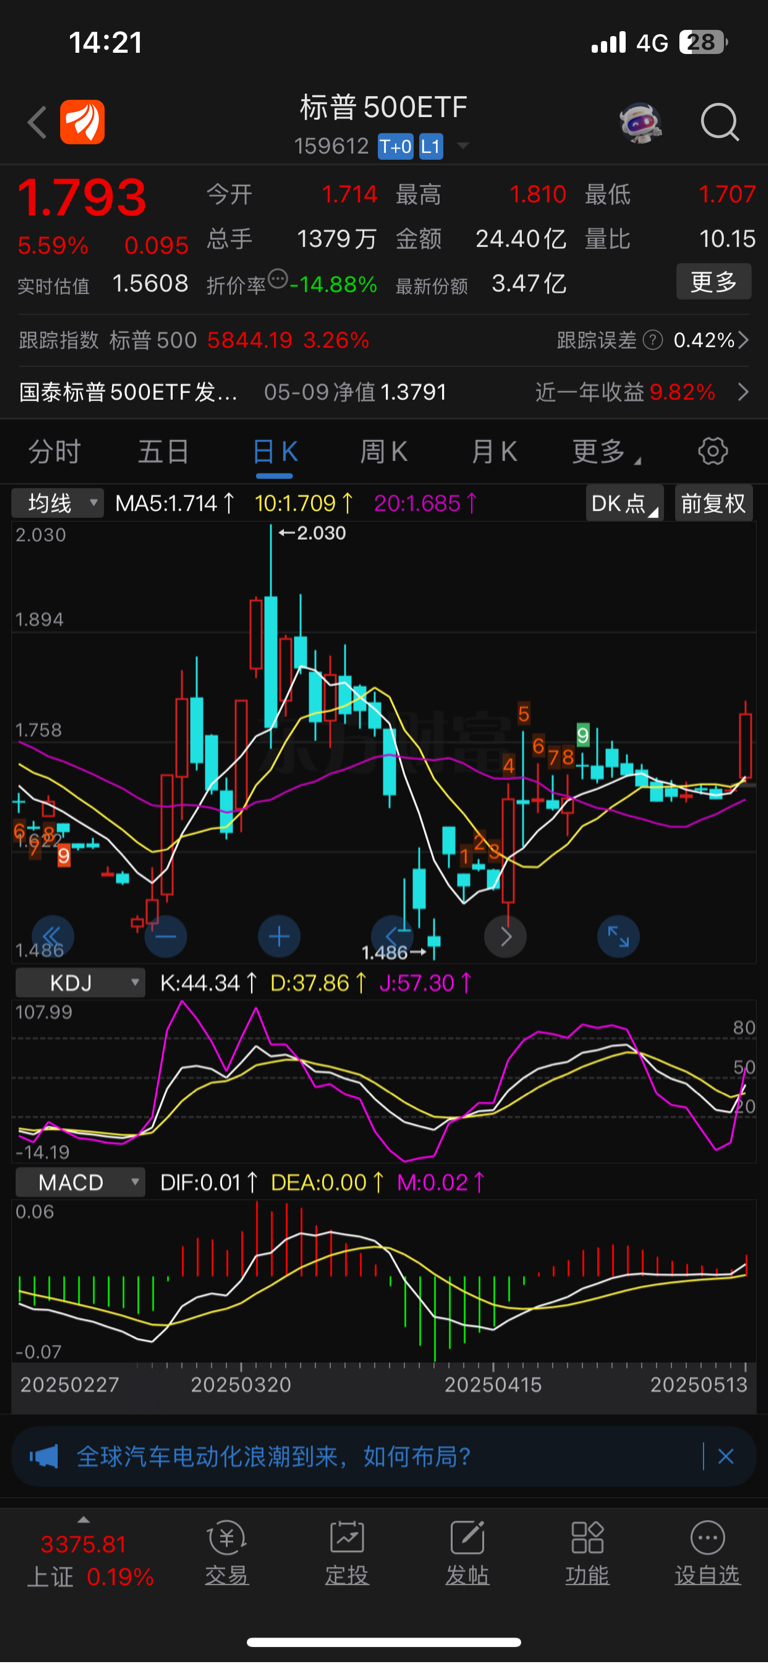
Task: Expand tracking error details chevron
Action: pos(743,340)
